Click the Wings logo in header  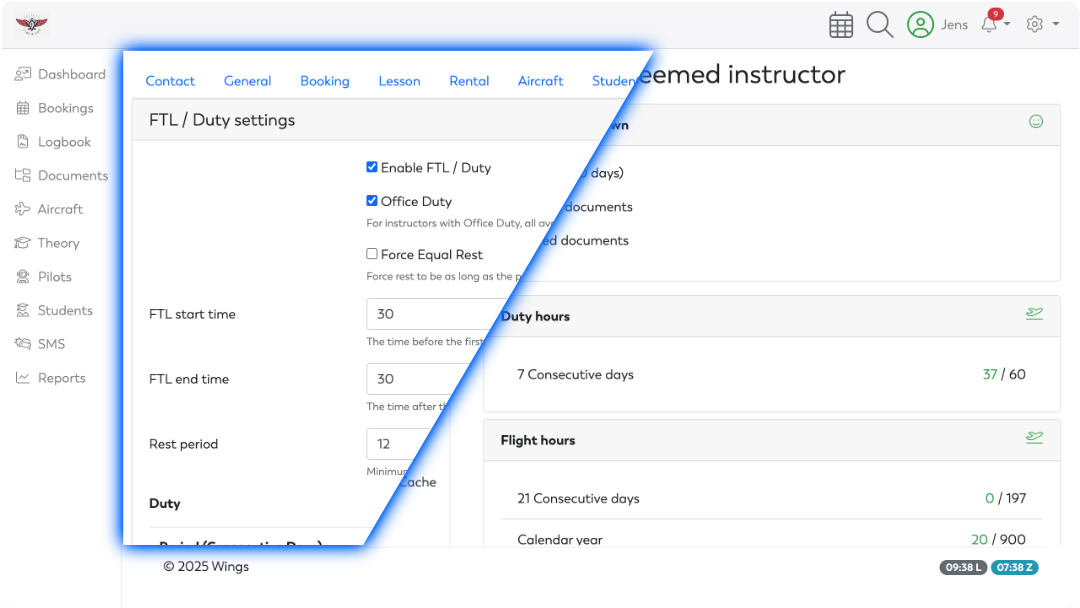pos(32,25)
